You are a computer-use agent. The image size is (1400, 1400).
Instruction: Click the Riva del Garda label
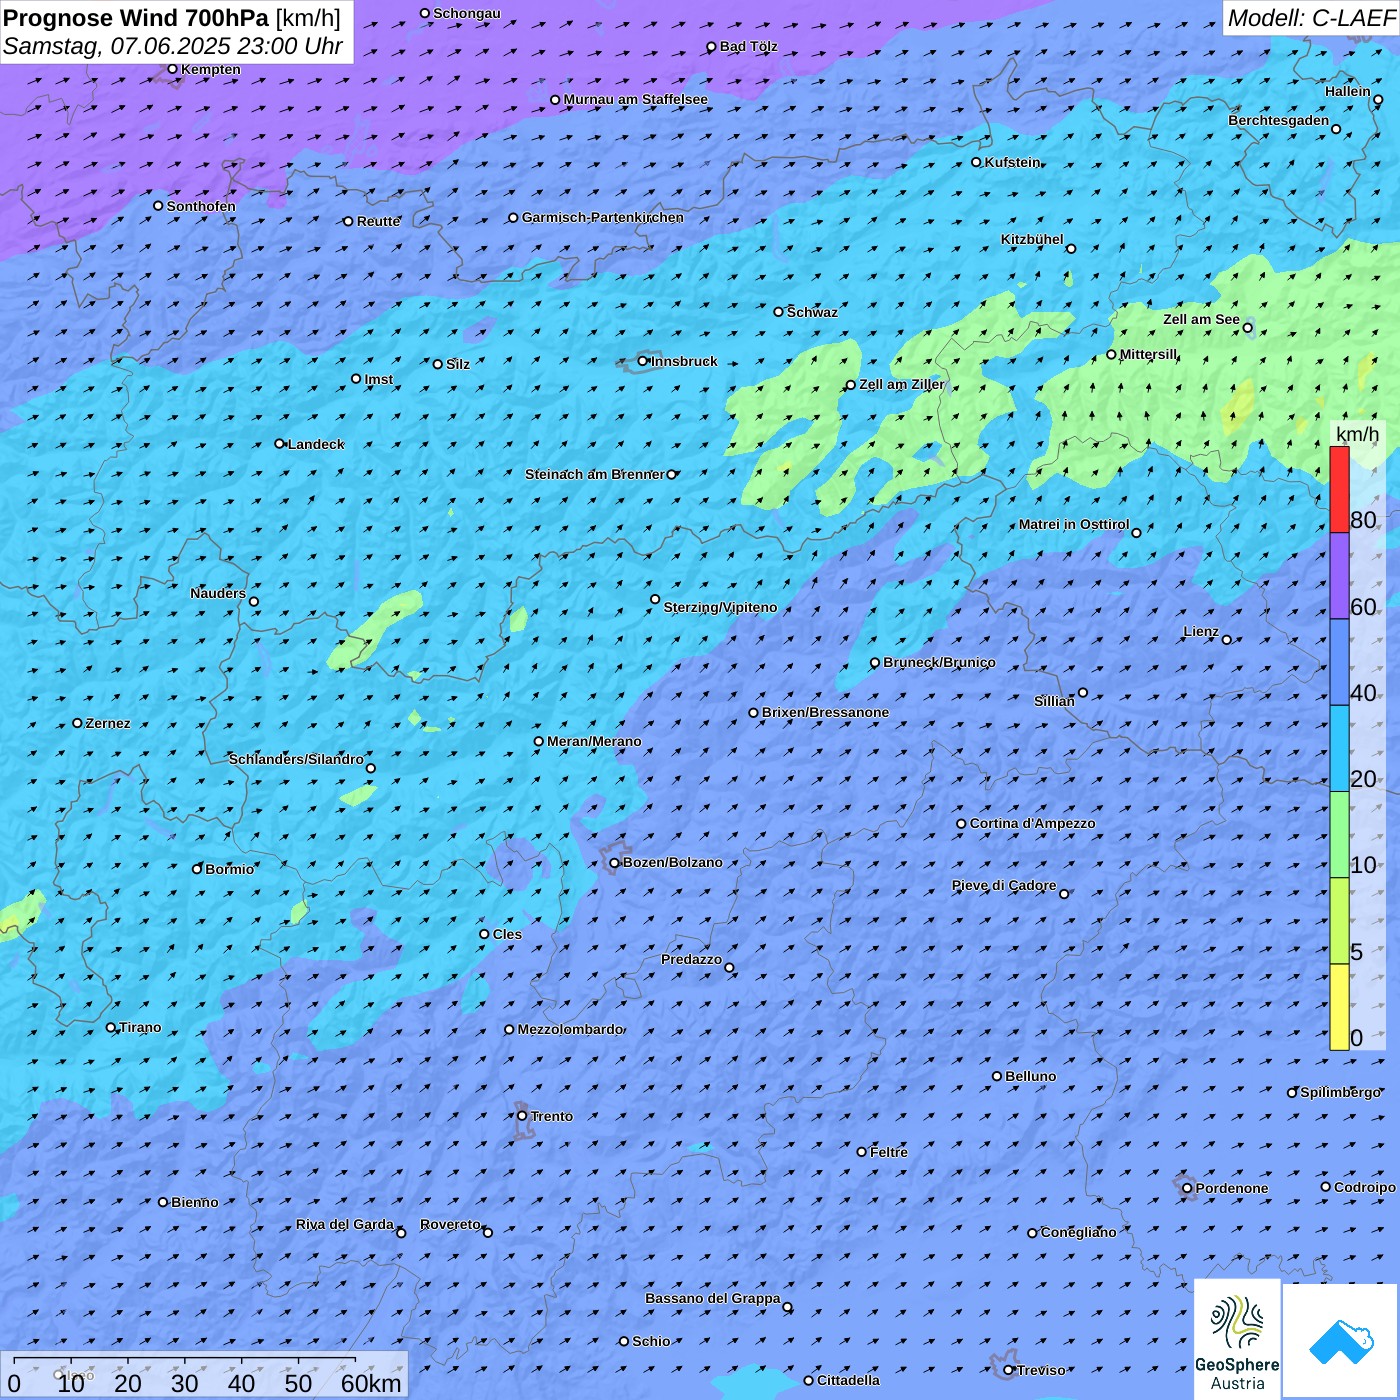tap(344, 1224)
